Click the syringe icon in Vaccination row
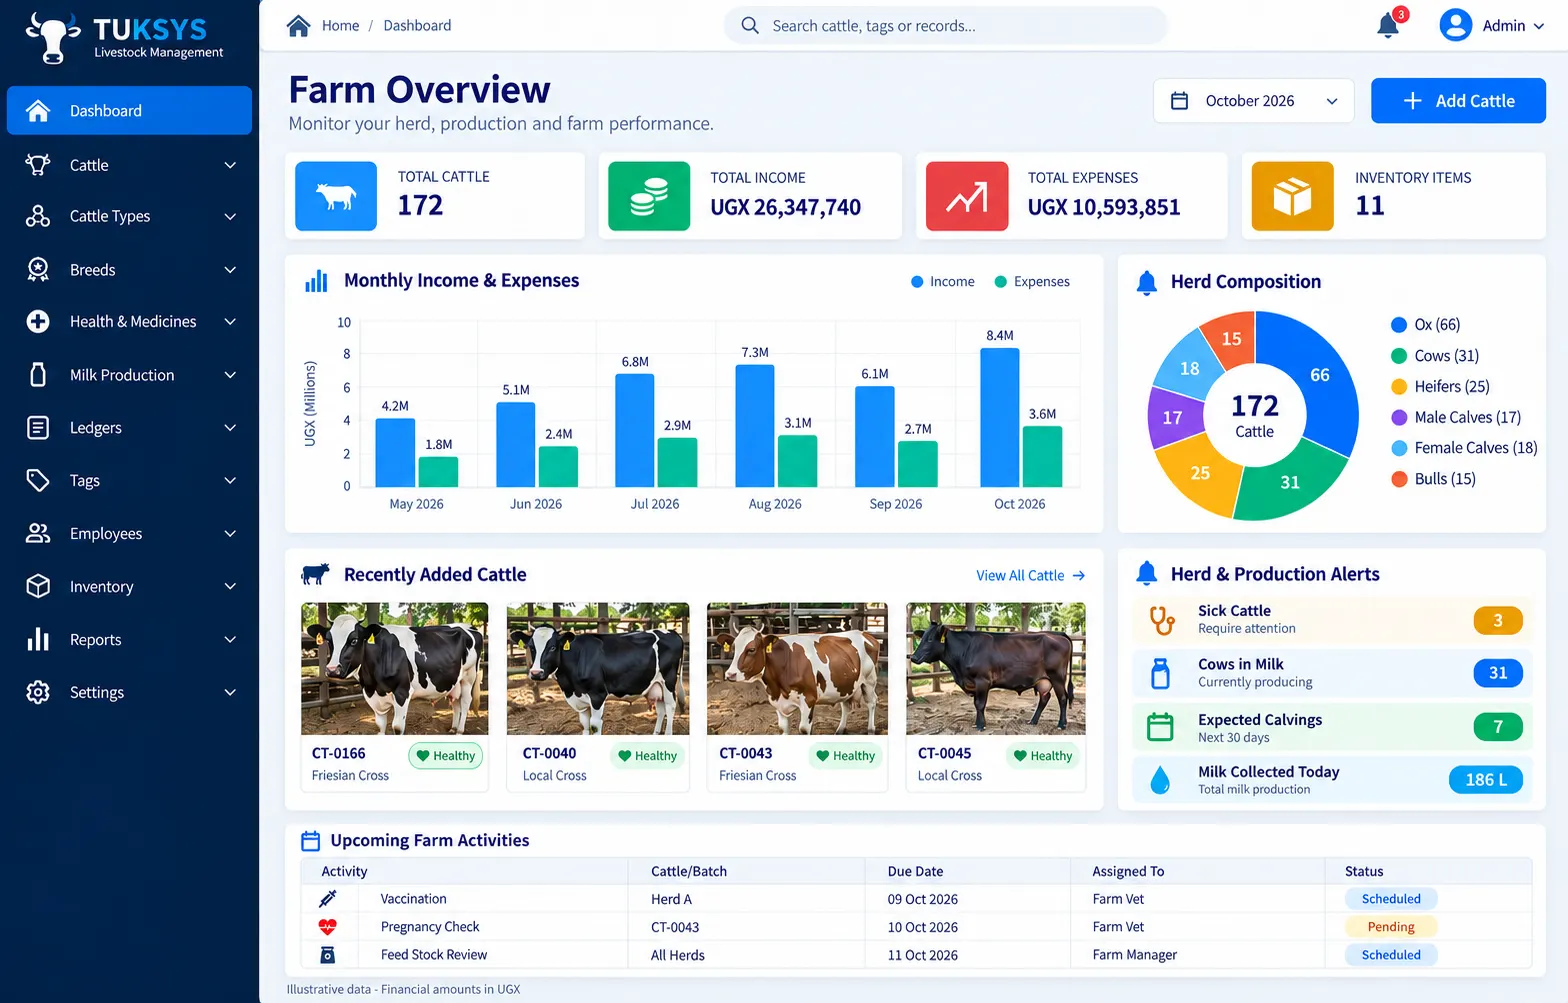Image resolution: width=1568 pixels, height=1003 pixels. (328, 898)
